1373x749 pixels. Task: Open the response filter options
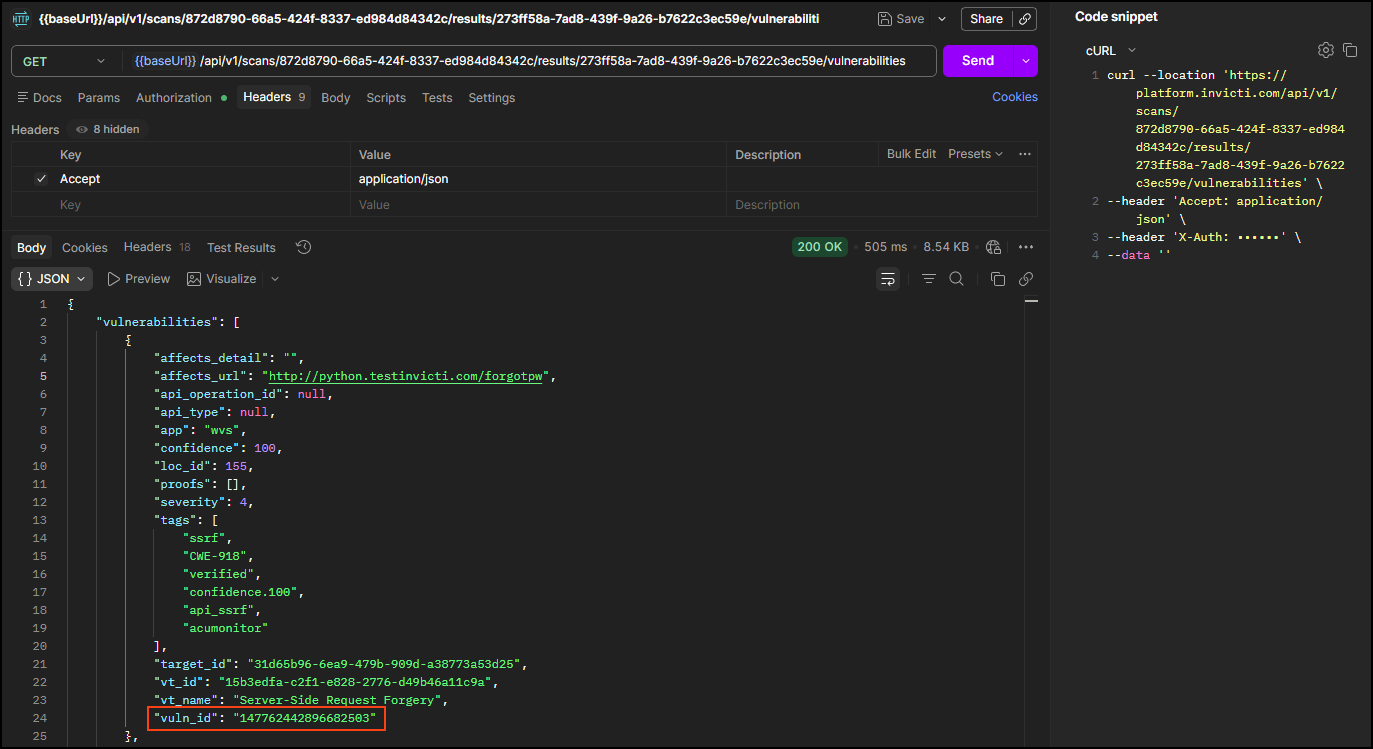[927, 279]
